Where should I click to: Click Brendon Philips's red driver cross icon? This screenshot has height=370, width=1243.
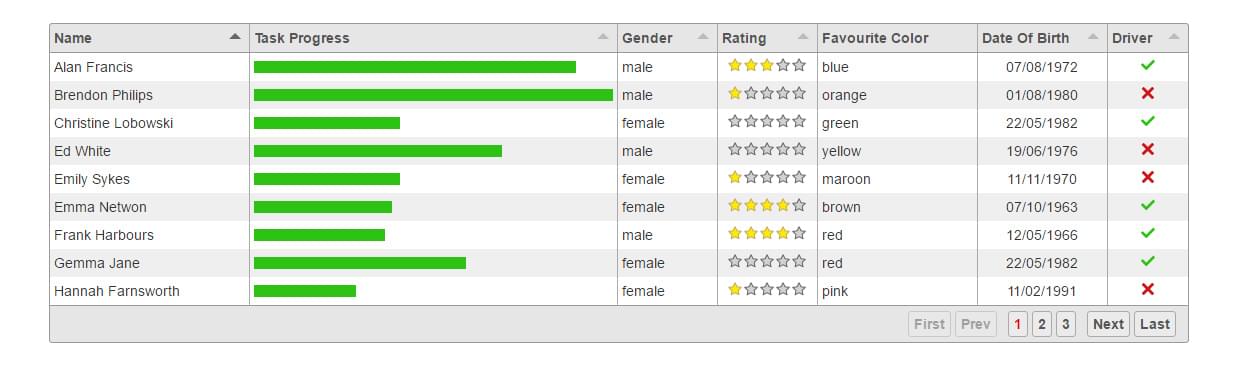[1148, 93]
